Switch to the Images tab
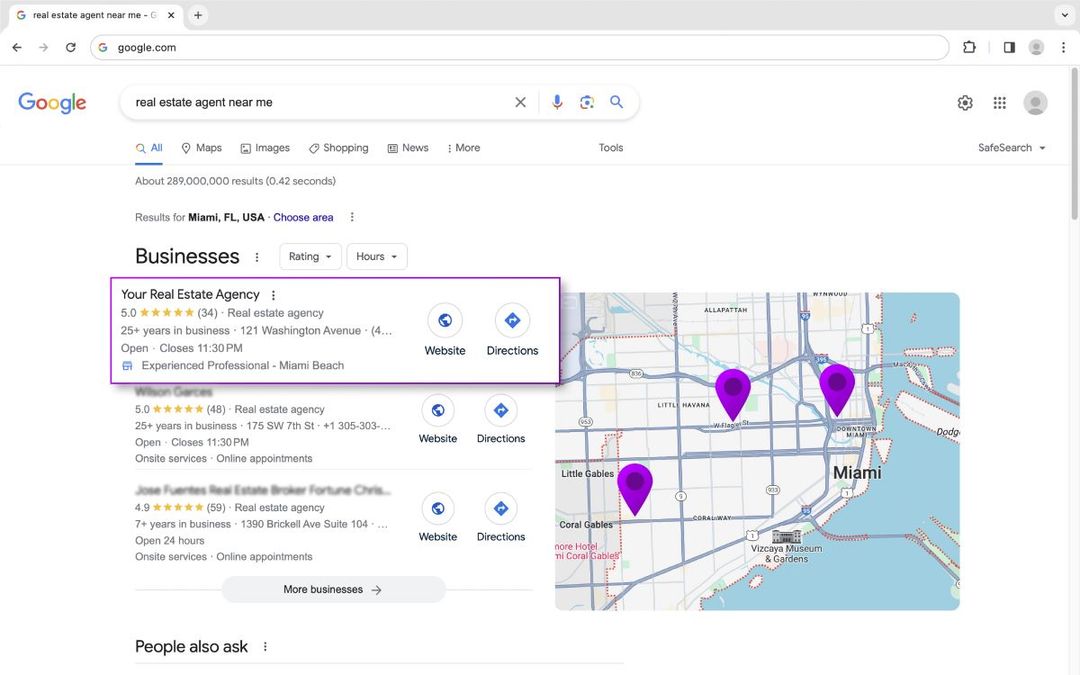This screenshot has height=675, width=1080. tap(265, 148)
